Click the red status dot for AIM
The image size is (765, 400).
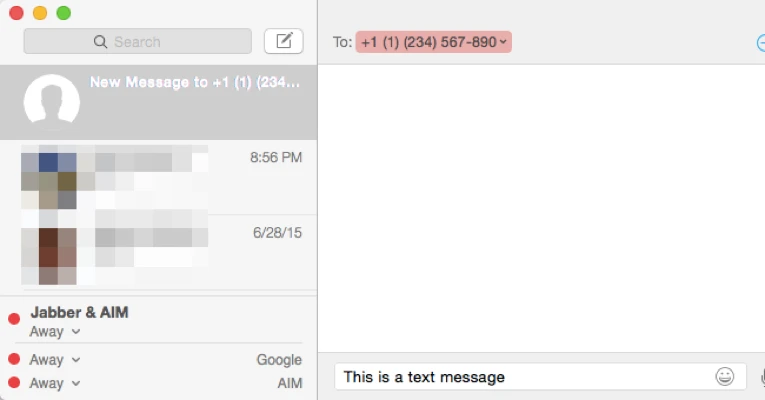click(14, 383)
